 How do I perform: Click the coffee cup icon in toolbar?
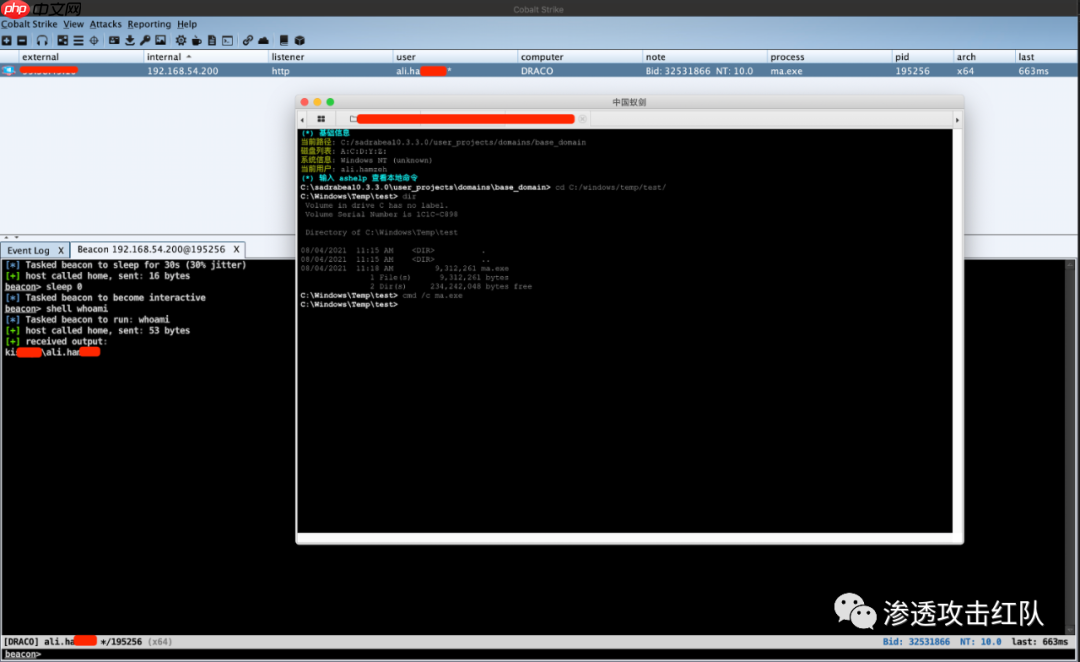(196, 40)
